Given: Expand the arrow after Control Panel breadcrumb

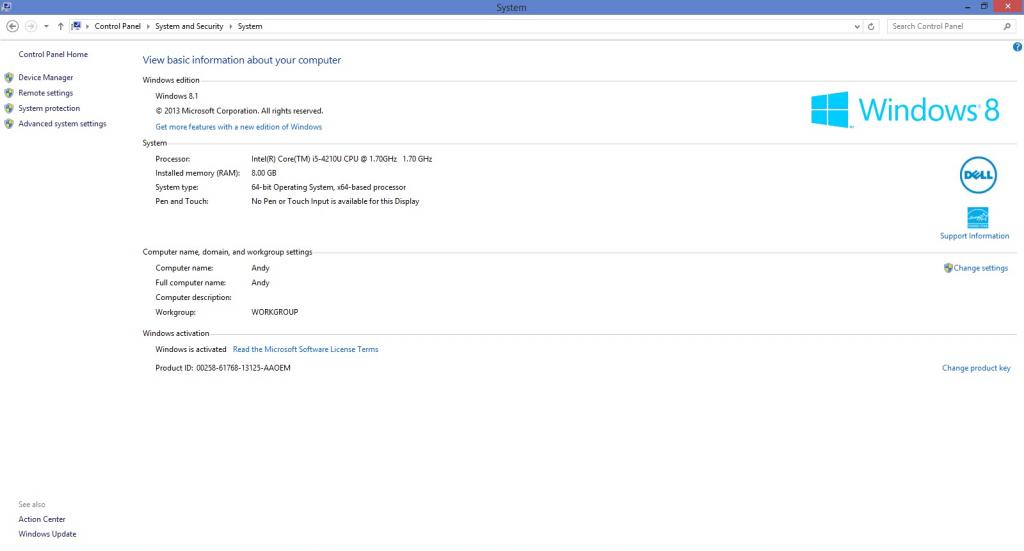Looking at the screenshot, I should (x=148, y=26).
